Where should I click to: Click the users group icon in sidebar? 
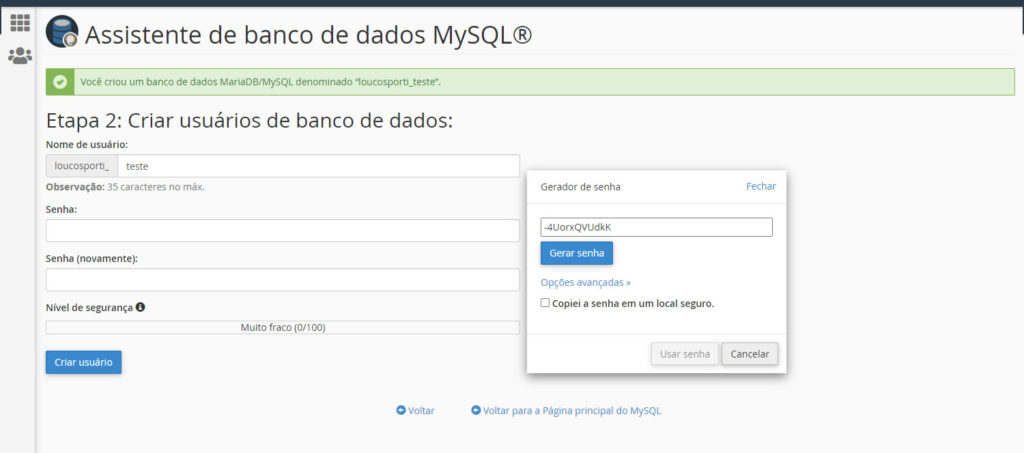19,56
